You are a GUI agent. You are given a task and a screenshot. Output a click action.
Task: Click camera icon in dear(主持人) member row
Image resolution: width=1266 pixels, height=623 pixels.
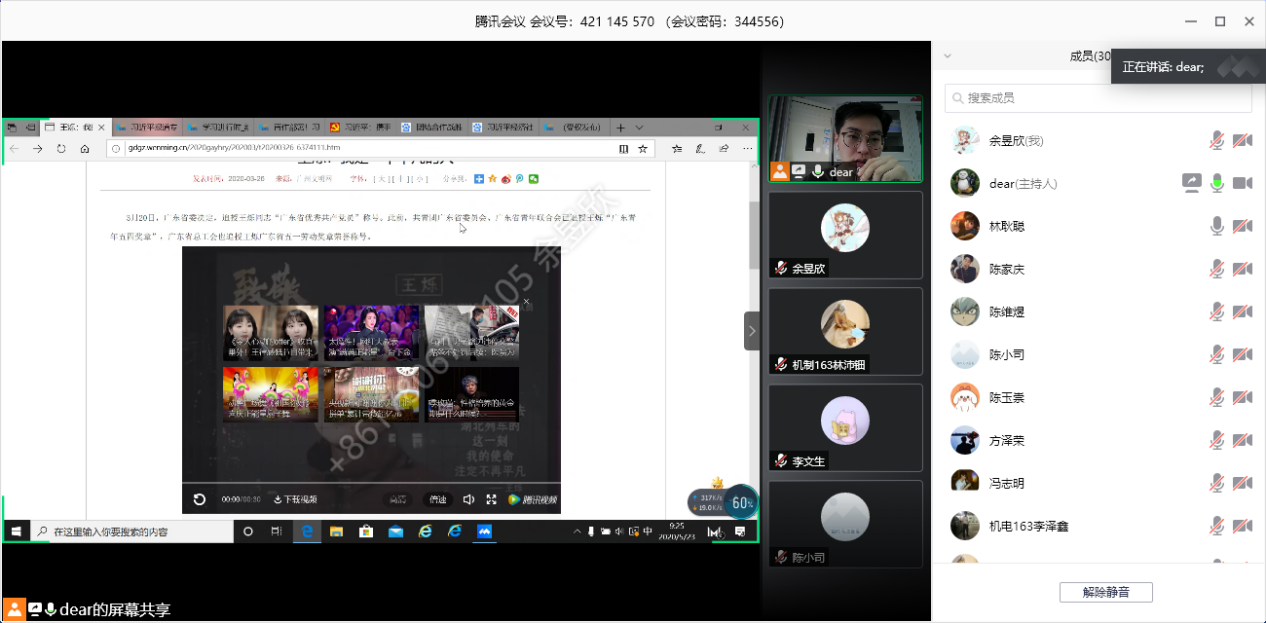point(1242,183)
